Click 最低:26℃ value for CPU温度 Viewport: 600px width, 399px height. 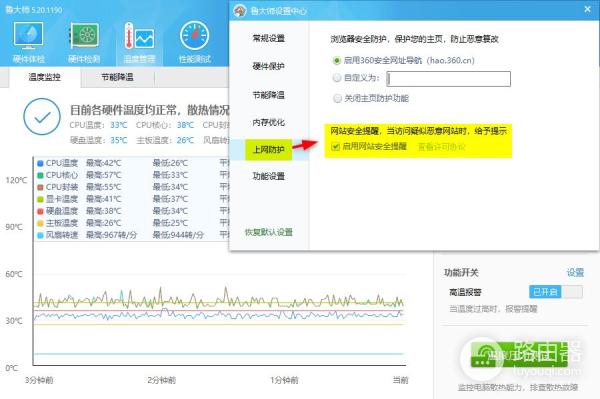pyautogui.click(x=170, y=163)
